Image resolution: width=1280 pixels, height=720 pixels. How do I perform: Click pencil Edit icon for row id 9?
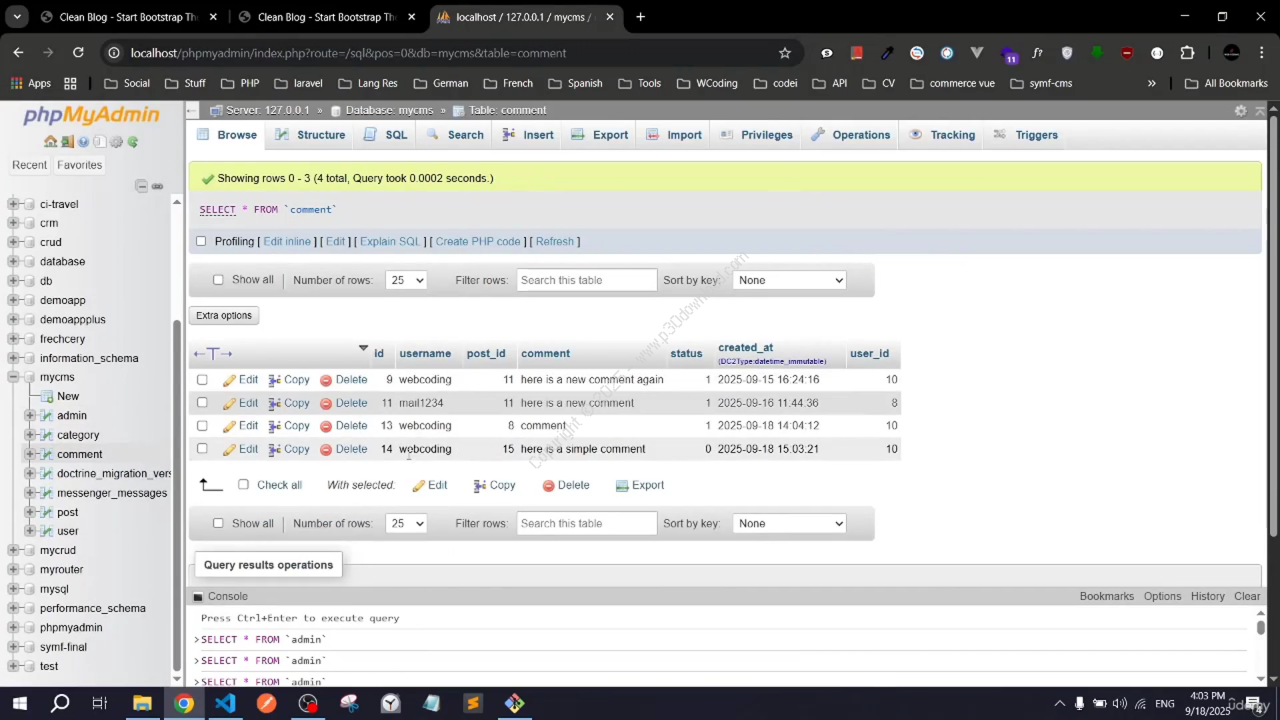[229, 380]
